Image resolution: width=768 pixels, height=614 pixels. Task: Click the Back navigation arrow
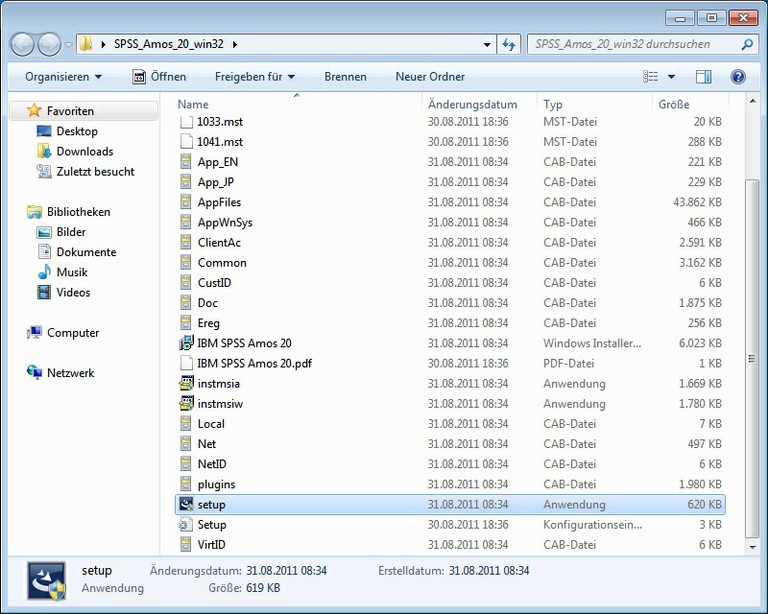tap(23, 45)
